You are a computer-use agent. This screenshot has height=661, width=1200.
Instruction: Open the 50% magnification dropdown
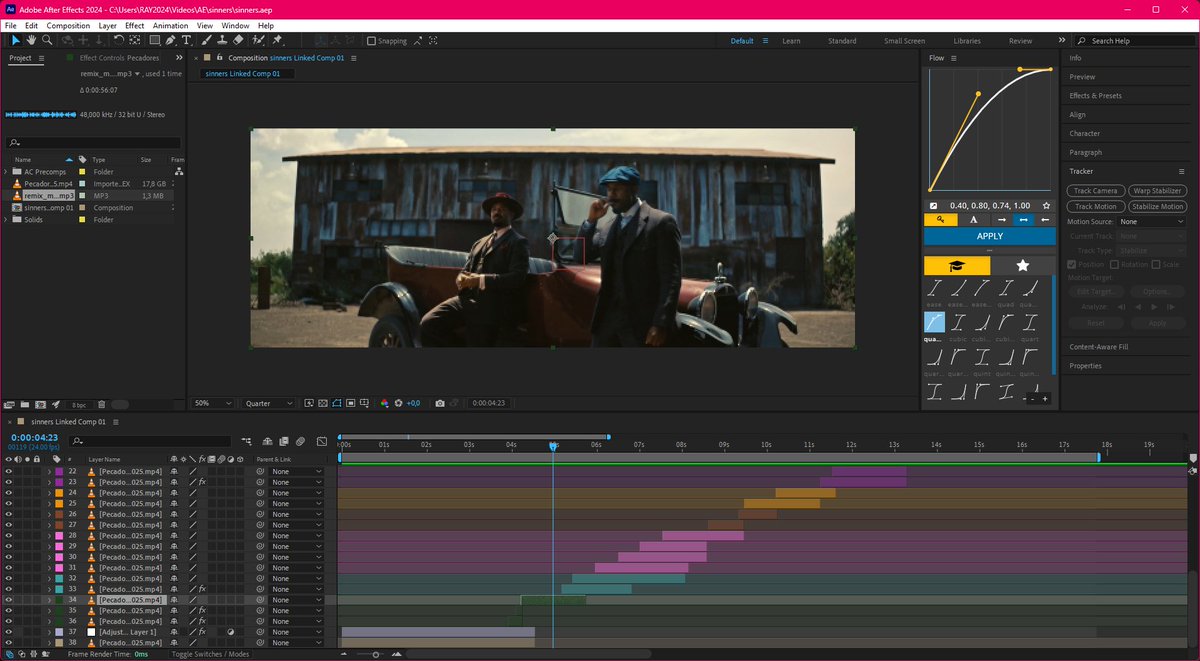point(212,403)
